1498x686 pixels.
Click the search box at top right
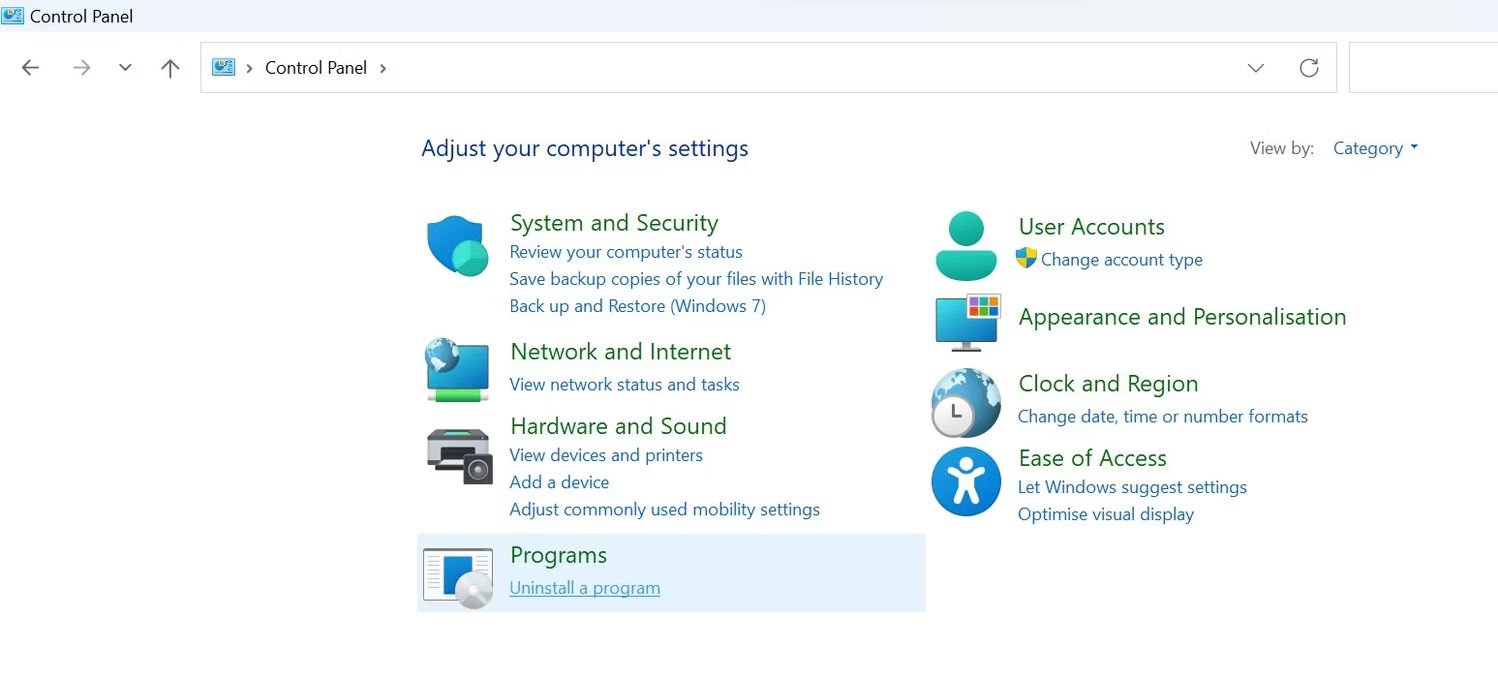[1423, 68]
